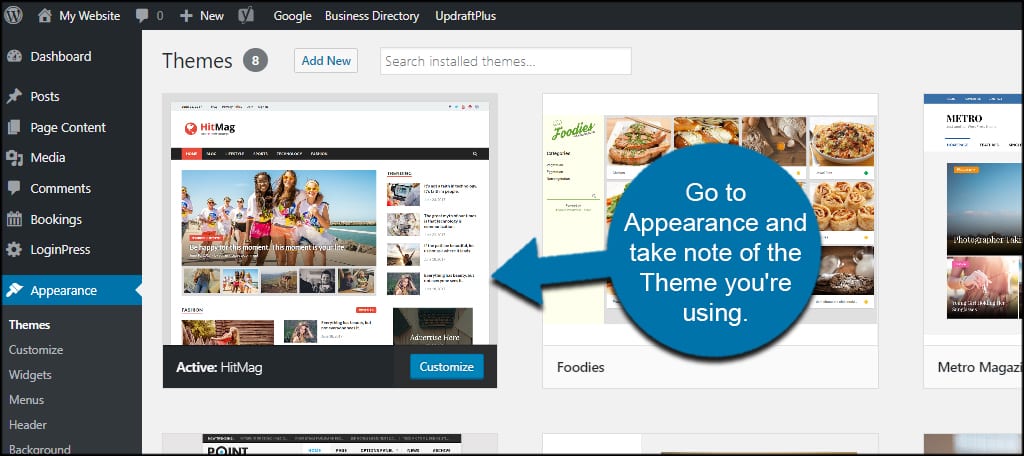Open the Media menu label

(48, 157)
